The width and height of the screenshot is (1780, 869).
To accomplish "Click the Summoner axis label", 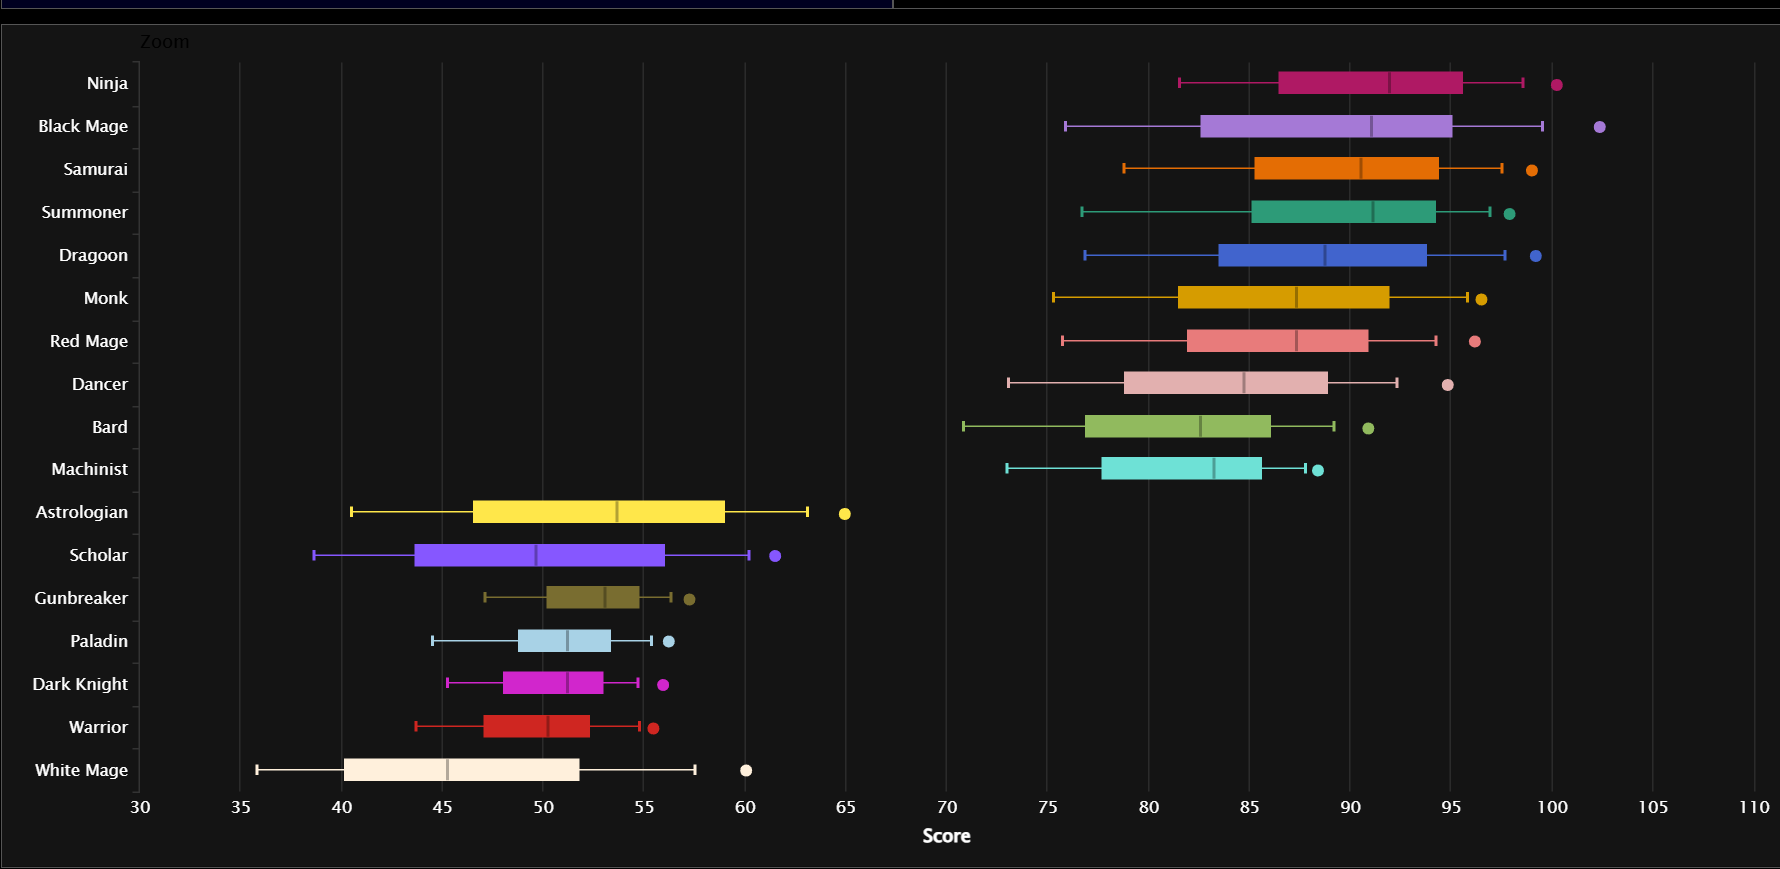I will [84, 212].
